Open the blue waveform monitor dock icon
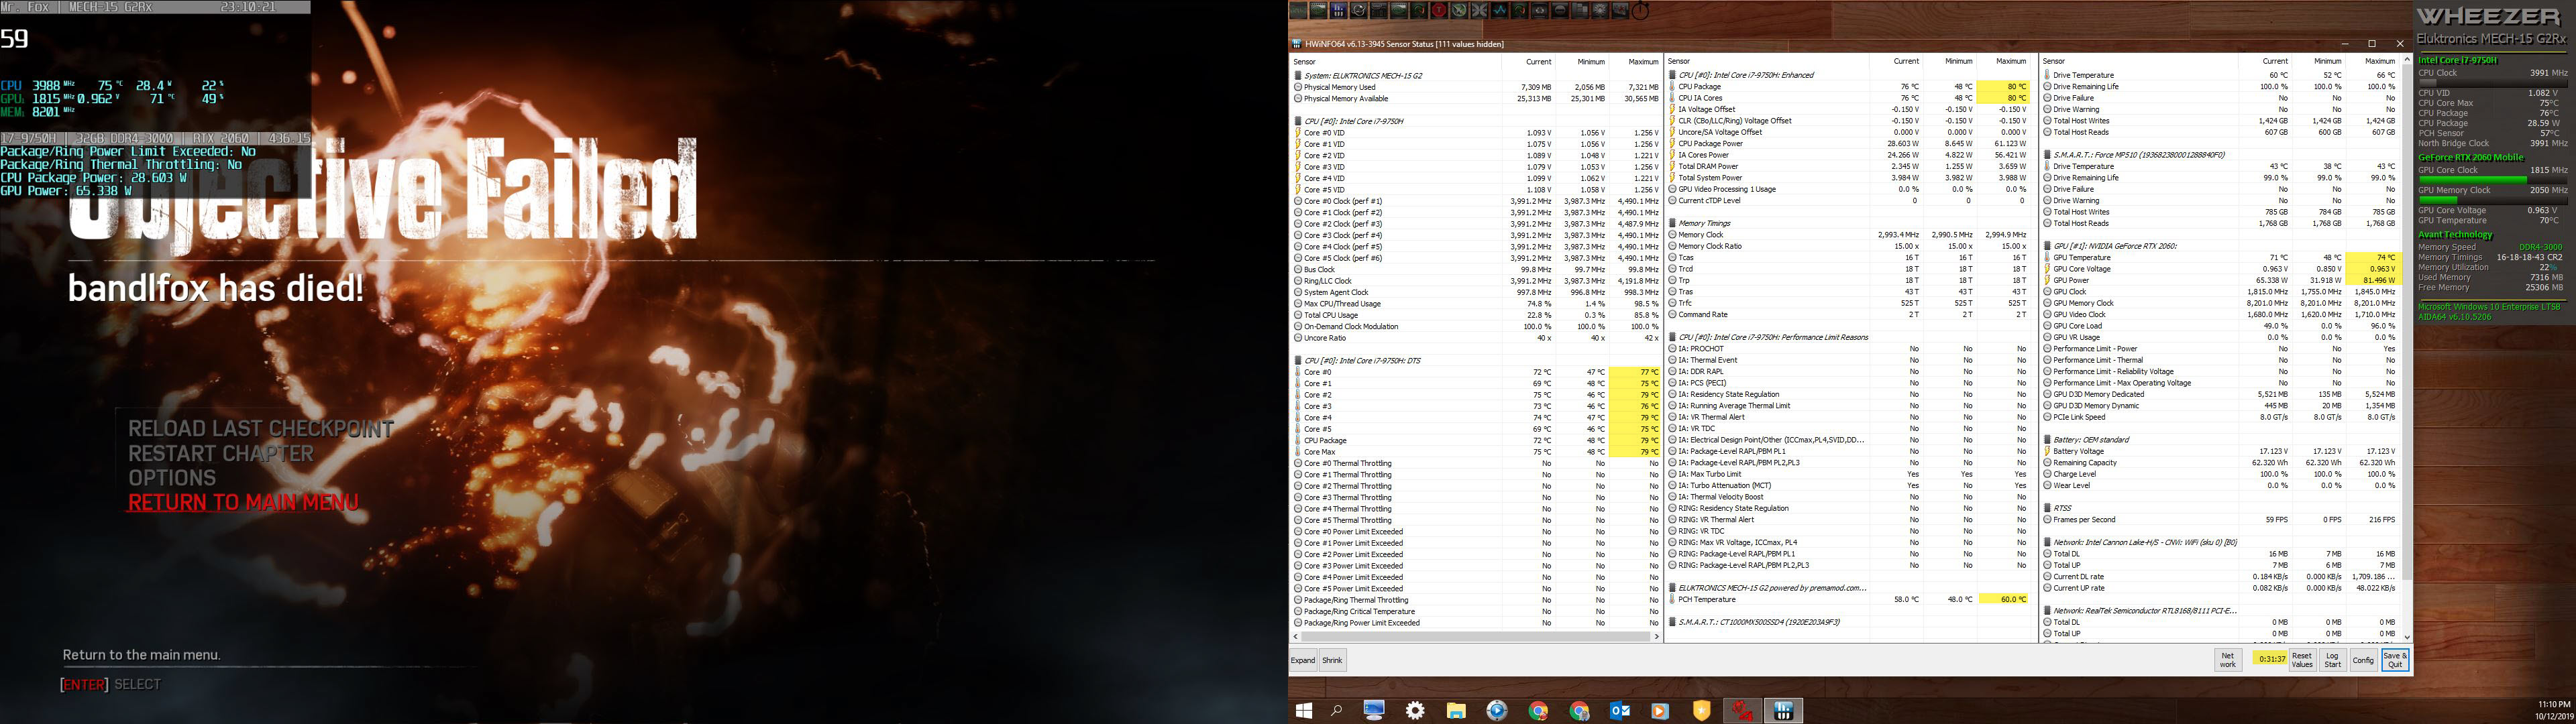 pyautogui.click(x=1500, y=11)
